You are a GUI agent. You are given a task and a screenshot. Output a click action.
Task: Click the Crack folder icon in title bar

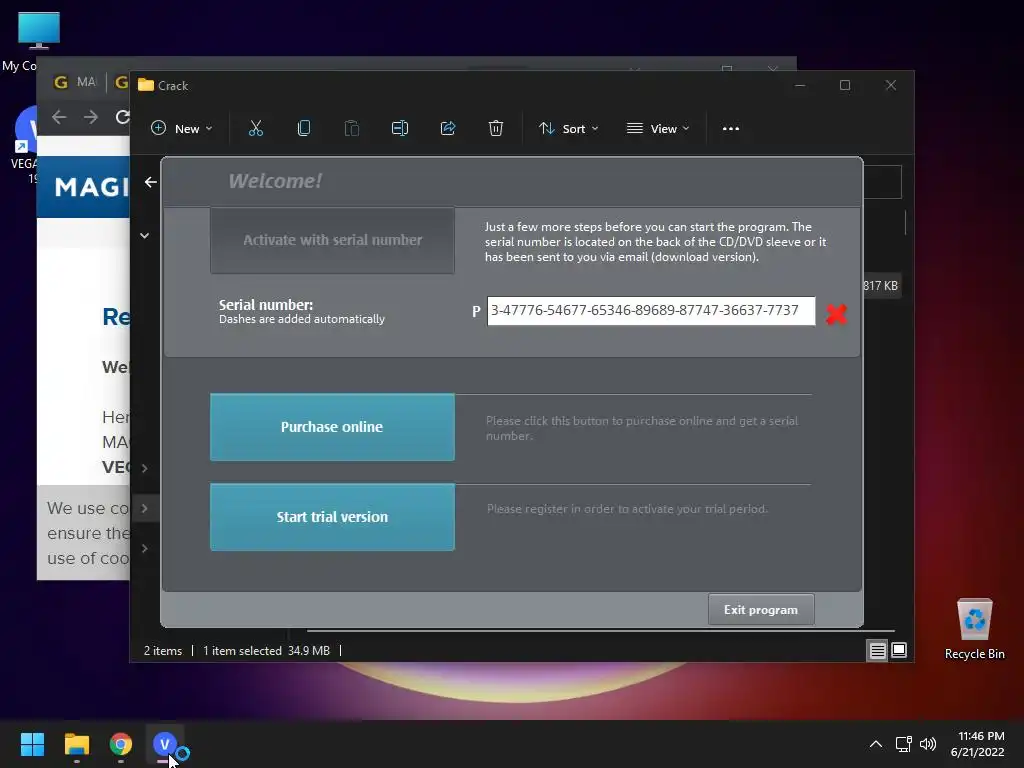[146, 86]
